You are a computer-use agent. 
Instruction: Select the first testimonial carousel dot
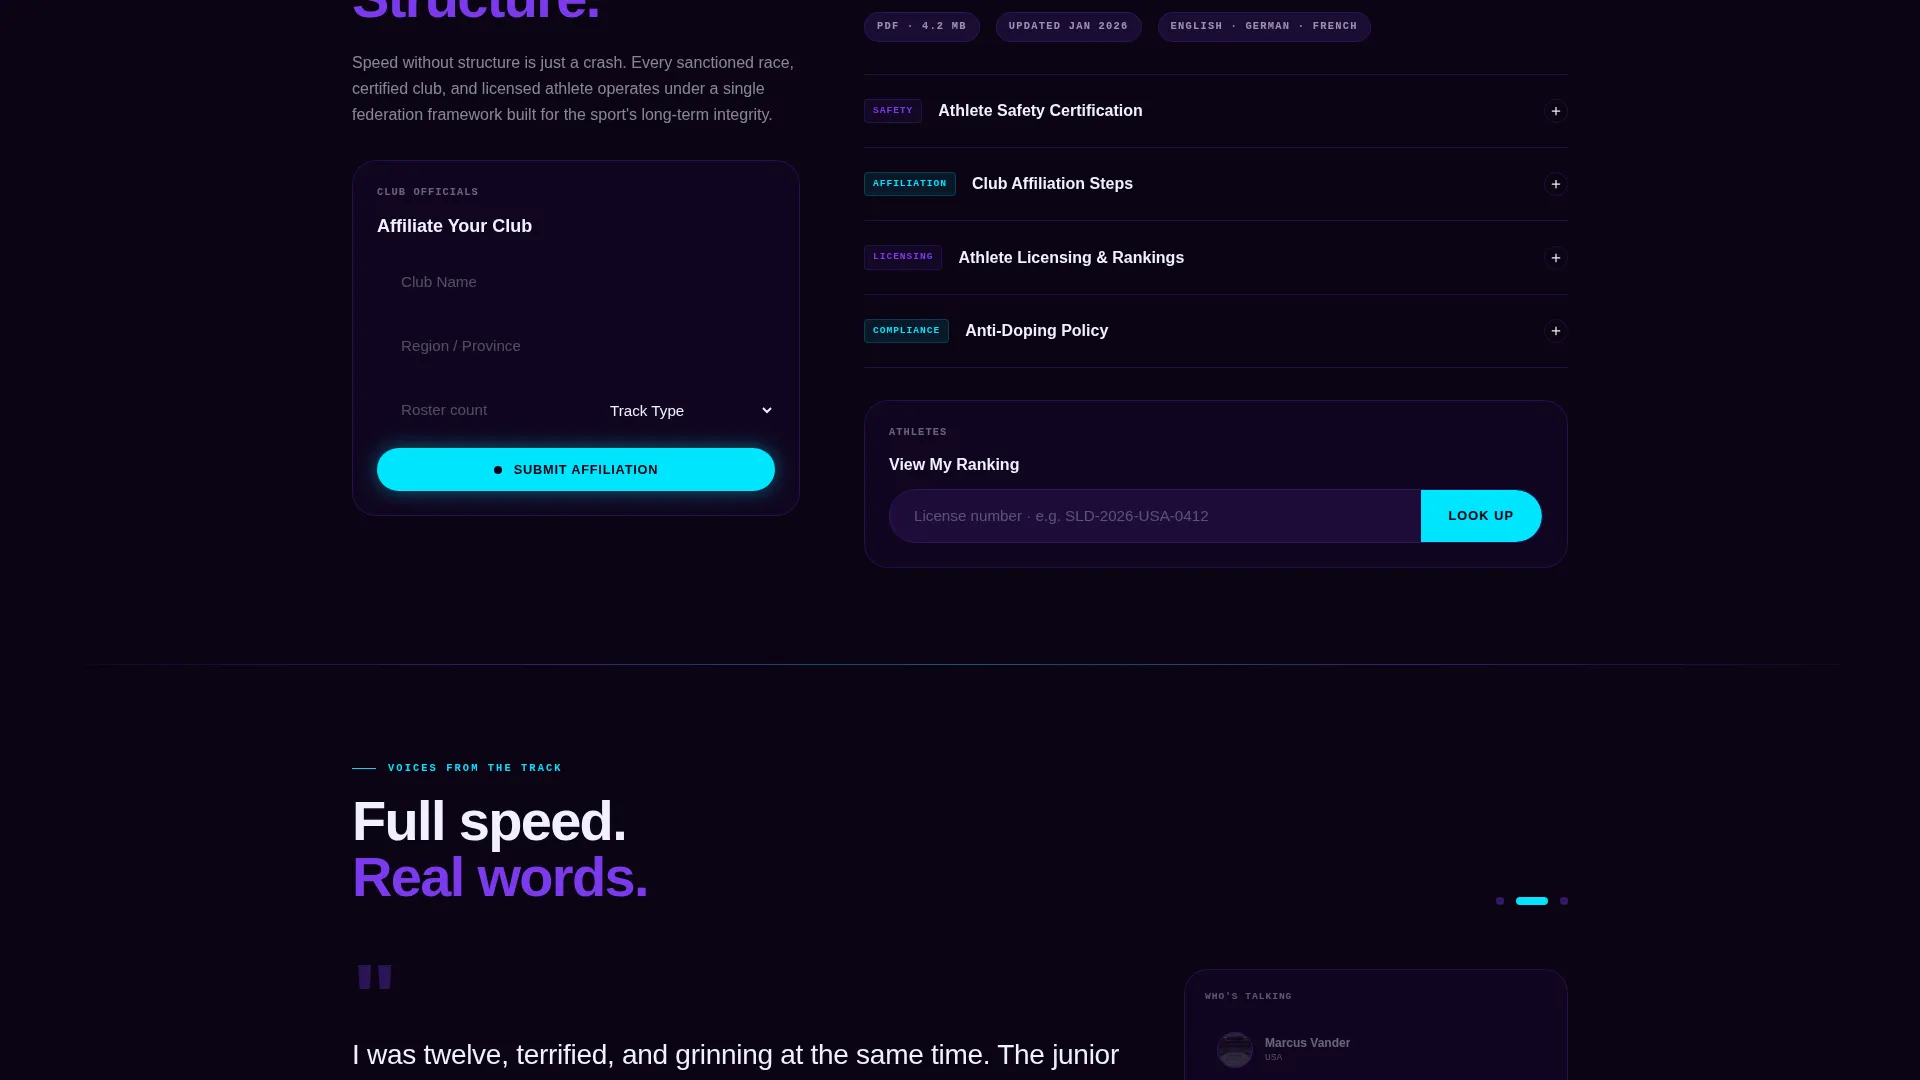tap(1500, 901)
